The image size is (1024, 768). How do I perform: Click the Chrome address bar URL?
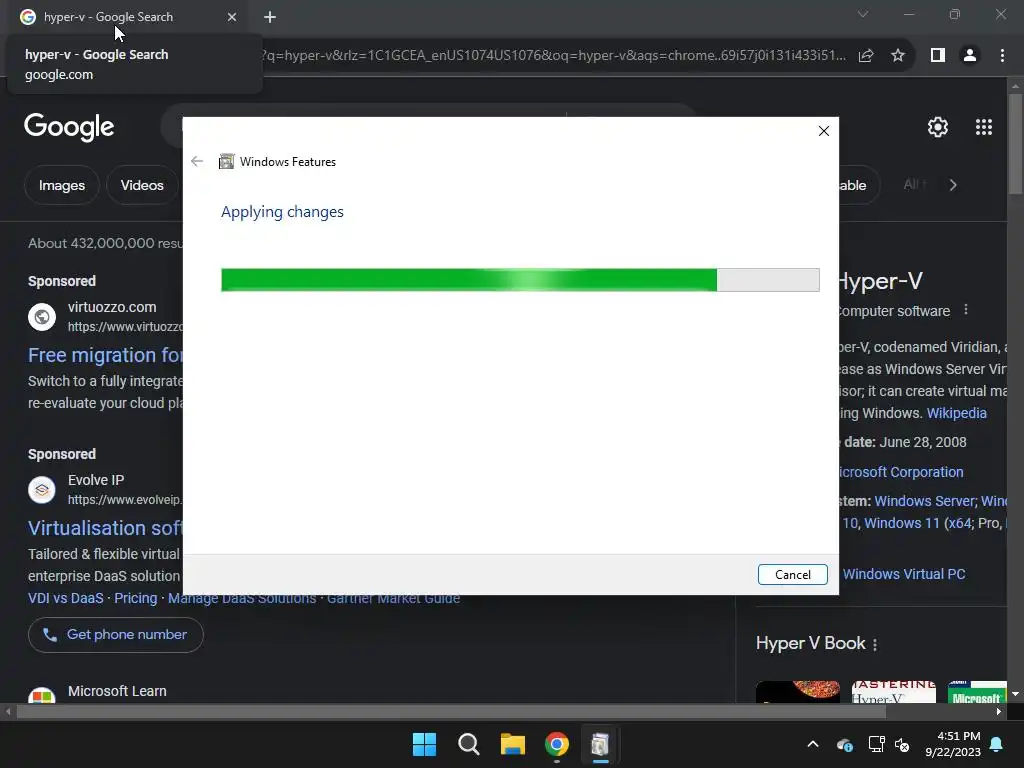coord(554,56)
